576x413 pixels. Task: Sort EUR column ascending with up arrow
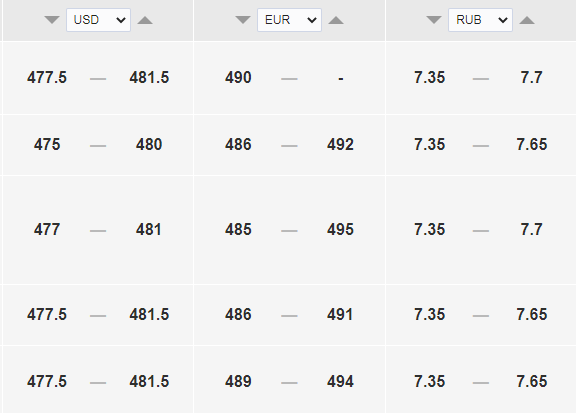point(336,20)
